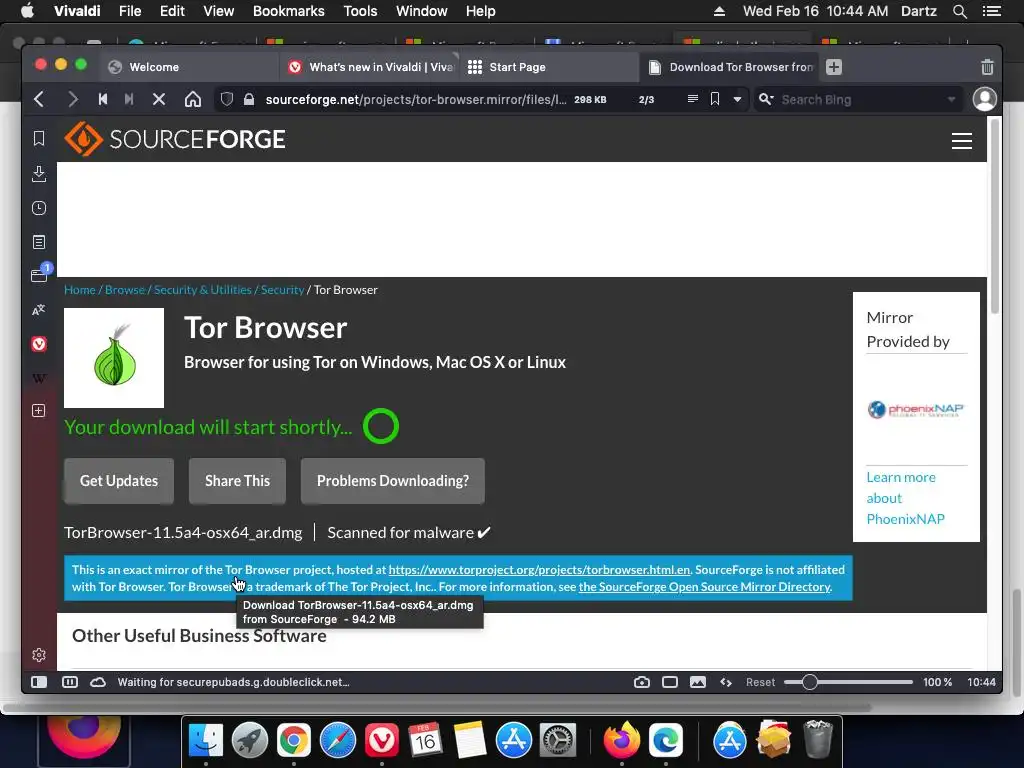Screen dimensions: 1024x768
Task: Open Safari from the Dock
Action: click(x=338, y=740)
